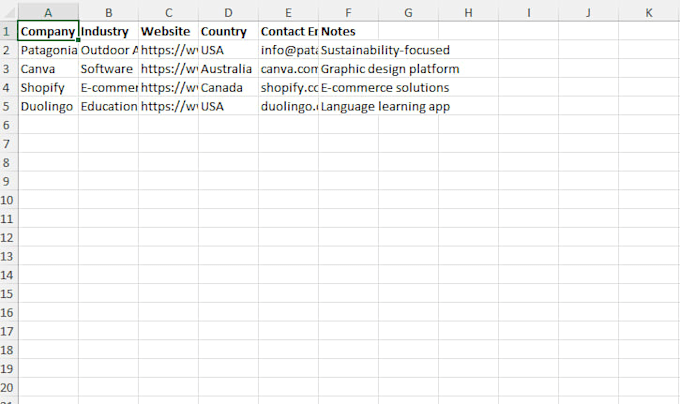Click Duolingo's contact email cell
This screenshot has width=680, height=404.
point(288,106)
